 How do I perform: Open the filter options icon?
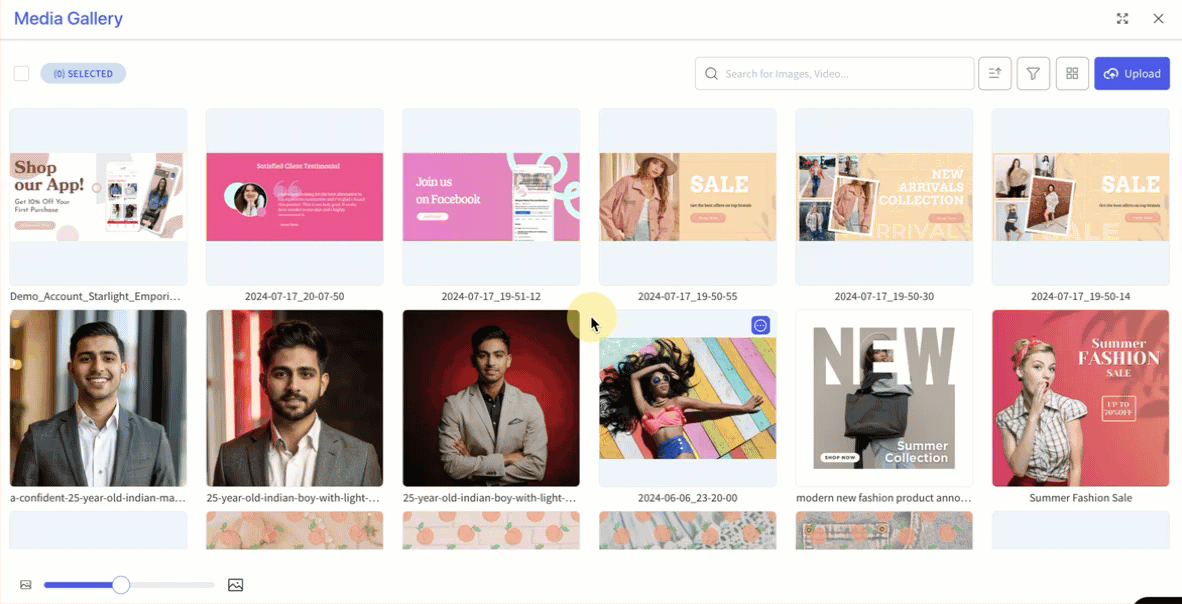1033,73
